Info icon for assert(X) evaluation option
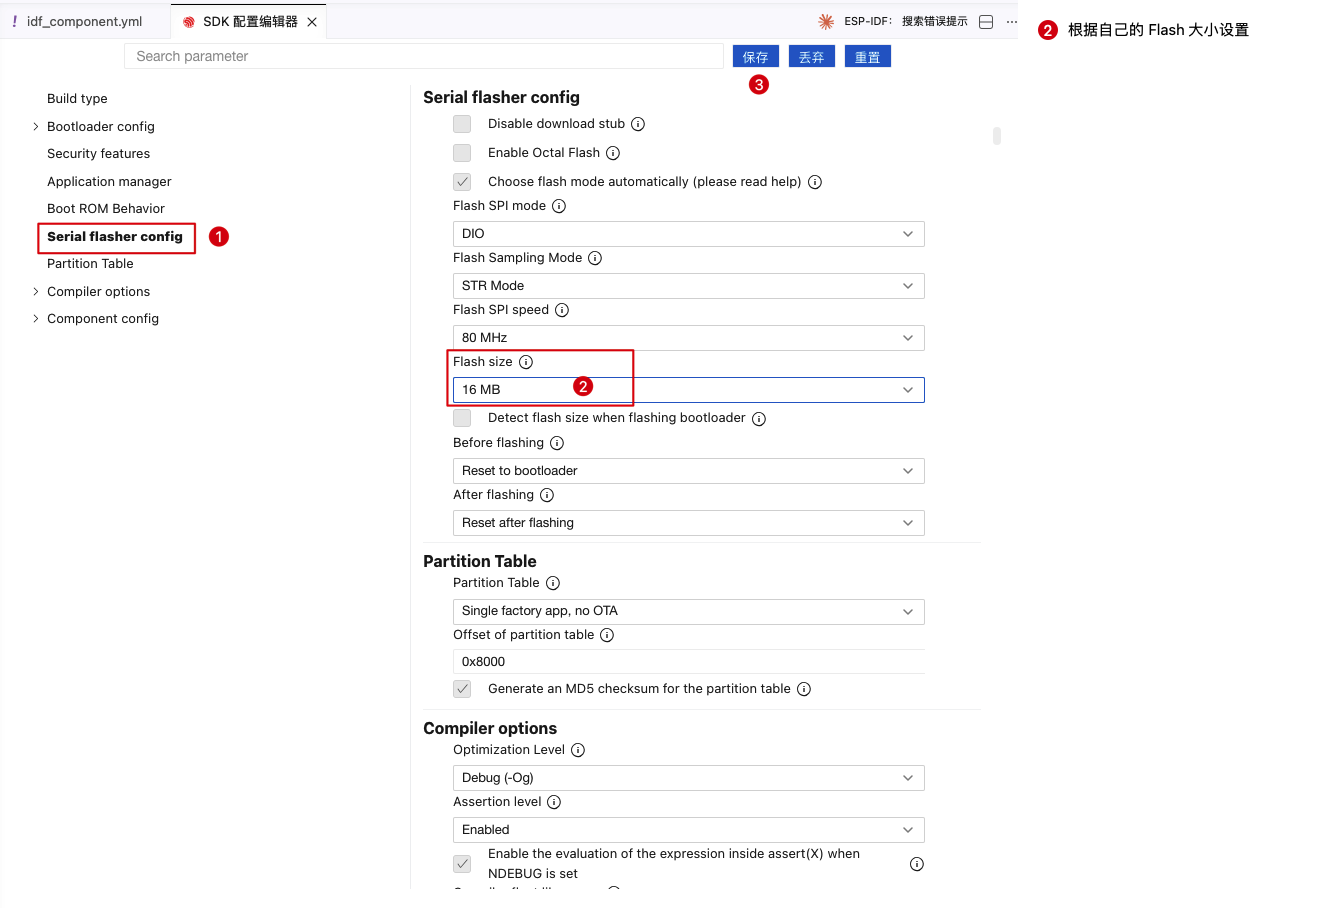 pyautogui.click(x=917, y=864)
